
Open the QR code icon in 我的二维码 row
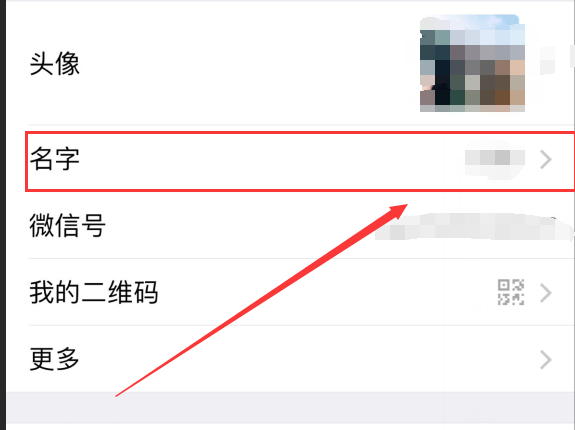(x=510, y=292)
